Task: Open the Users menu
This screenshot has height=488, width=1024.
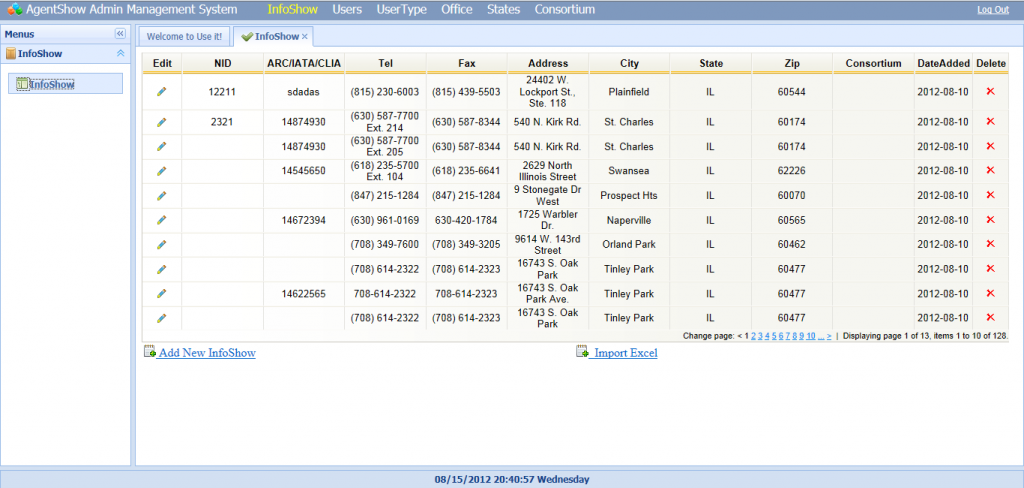Action: [347, 10]
